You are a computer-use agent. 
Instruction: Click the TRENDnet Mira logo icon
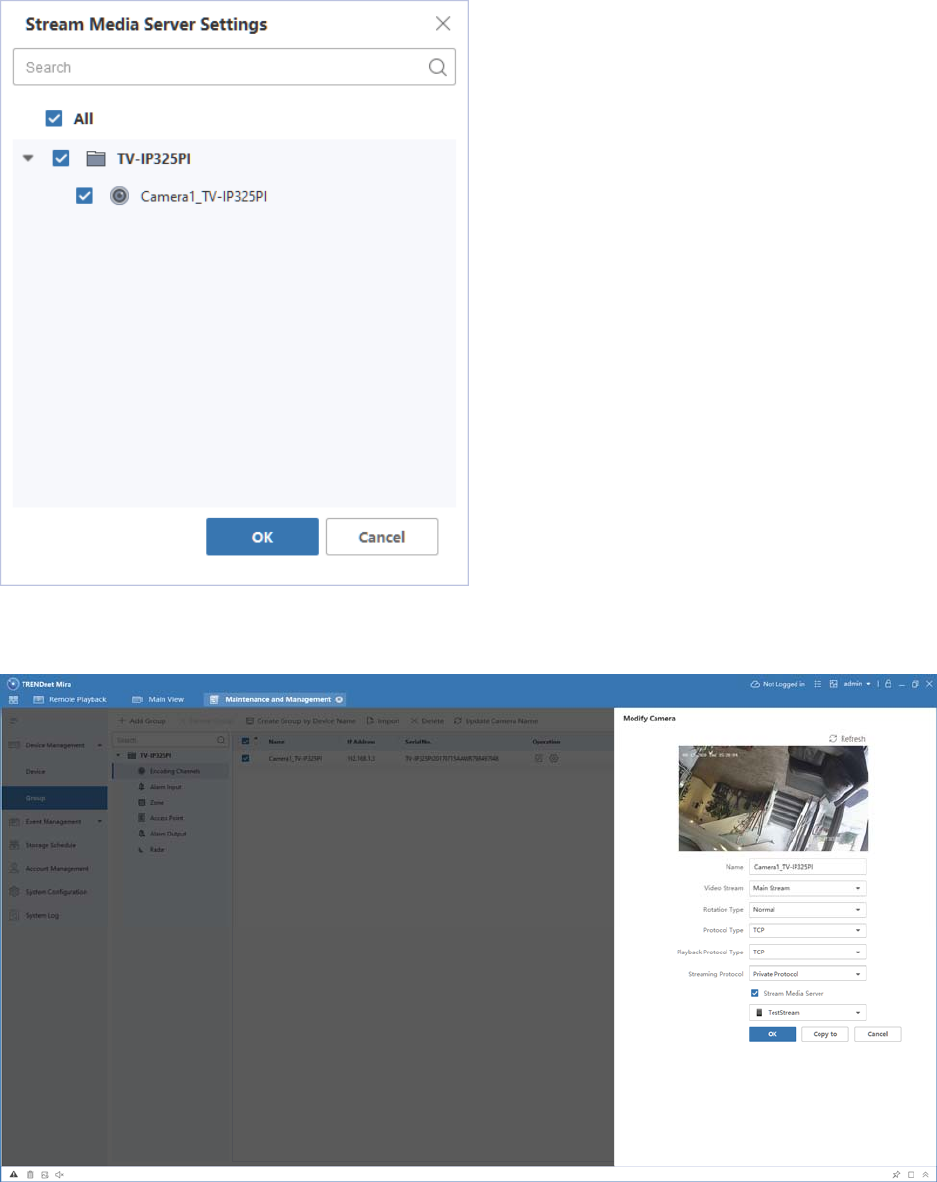13,684
